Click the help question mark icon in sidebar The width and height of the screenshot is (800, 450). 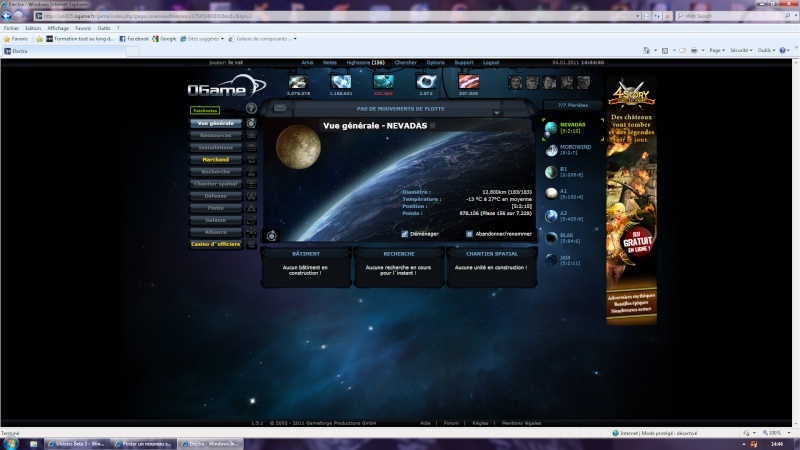pos(251,108)
